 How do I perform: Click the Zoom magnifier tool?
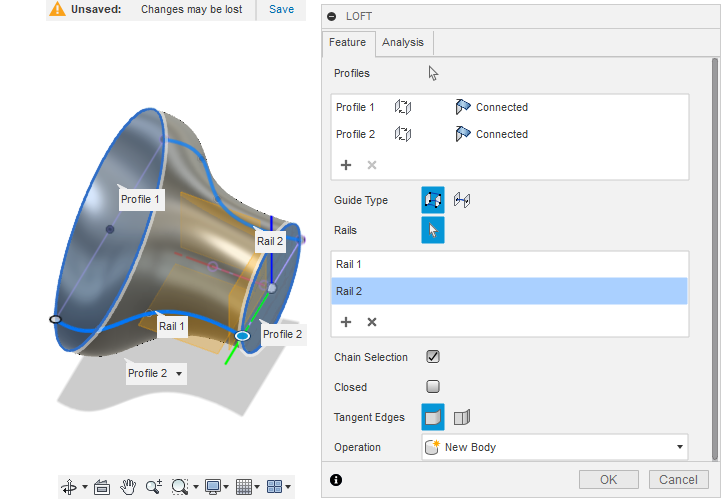153,487
